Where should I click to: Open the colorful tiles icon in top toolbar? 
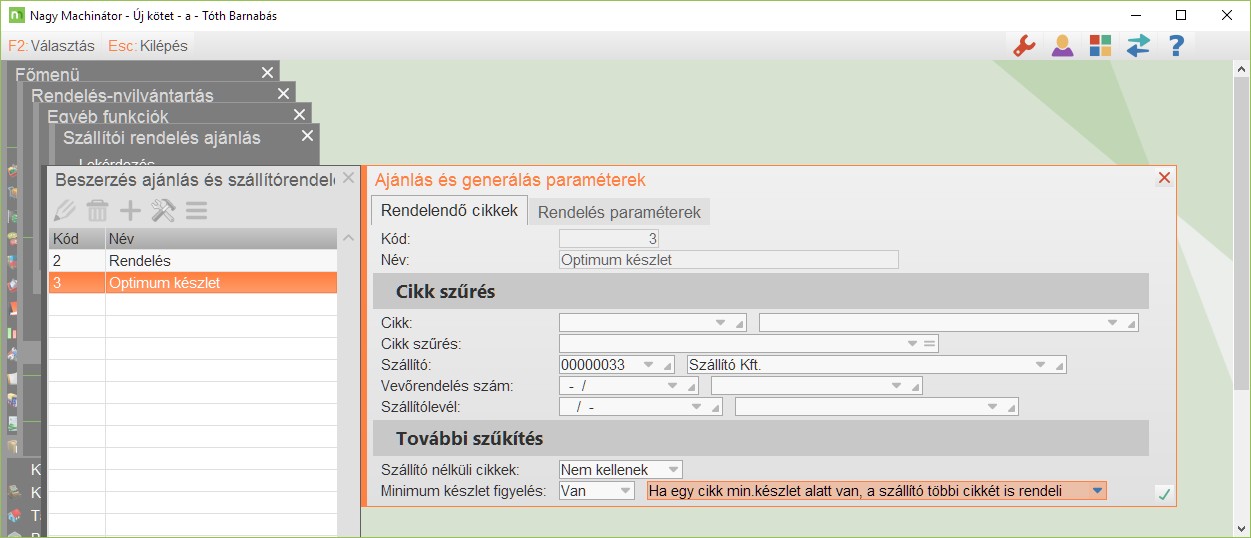[1100, 45]
